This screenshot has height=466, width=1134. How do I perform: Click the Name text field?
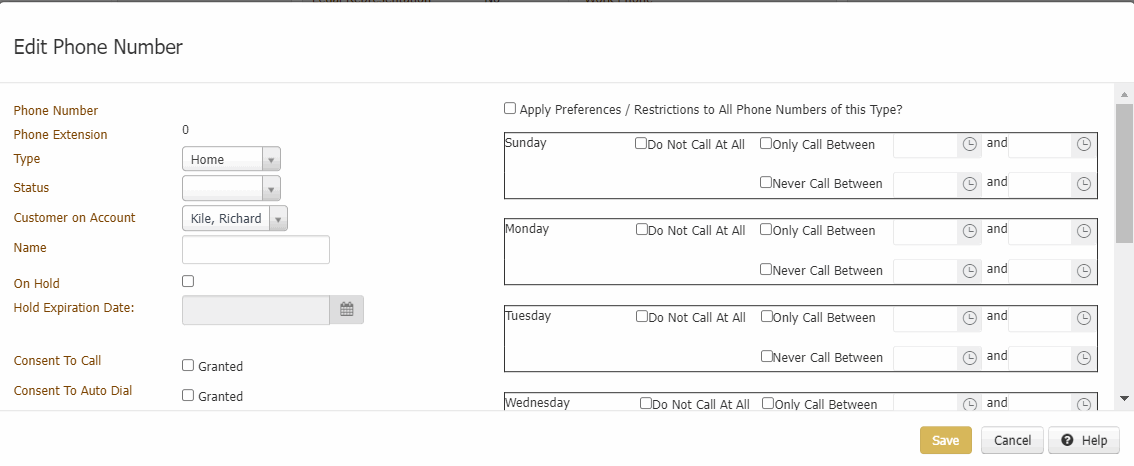point(256,250)
